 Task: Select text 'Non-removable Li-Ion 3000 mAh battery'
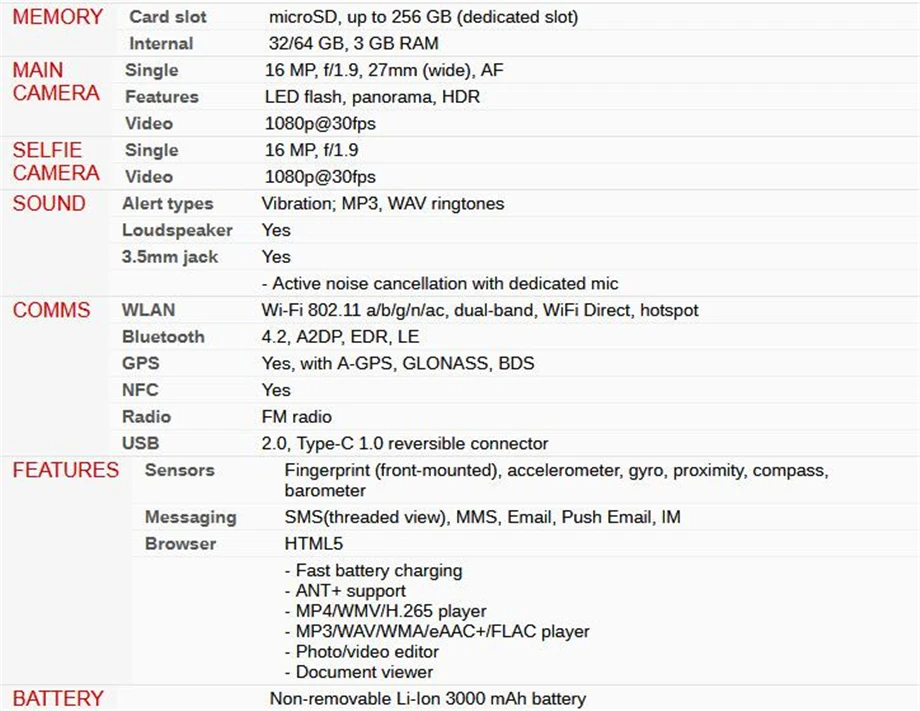(428, 699)
